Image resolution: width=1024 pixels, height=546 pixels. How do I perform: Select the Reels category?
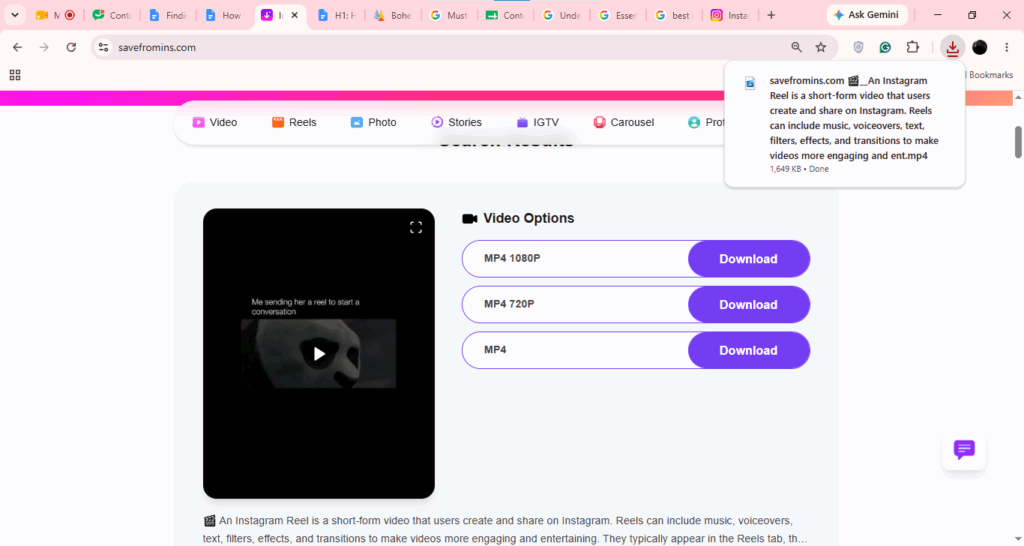point(294,122)
